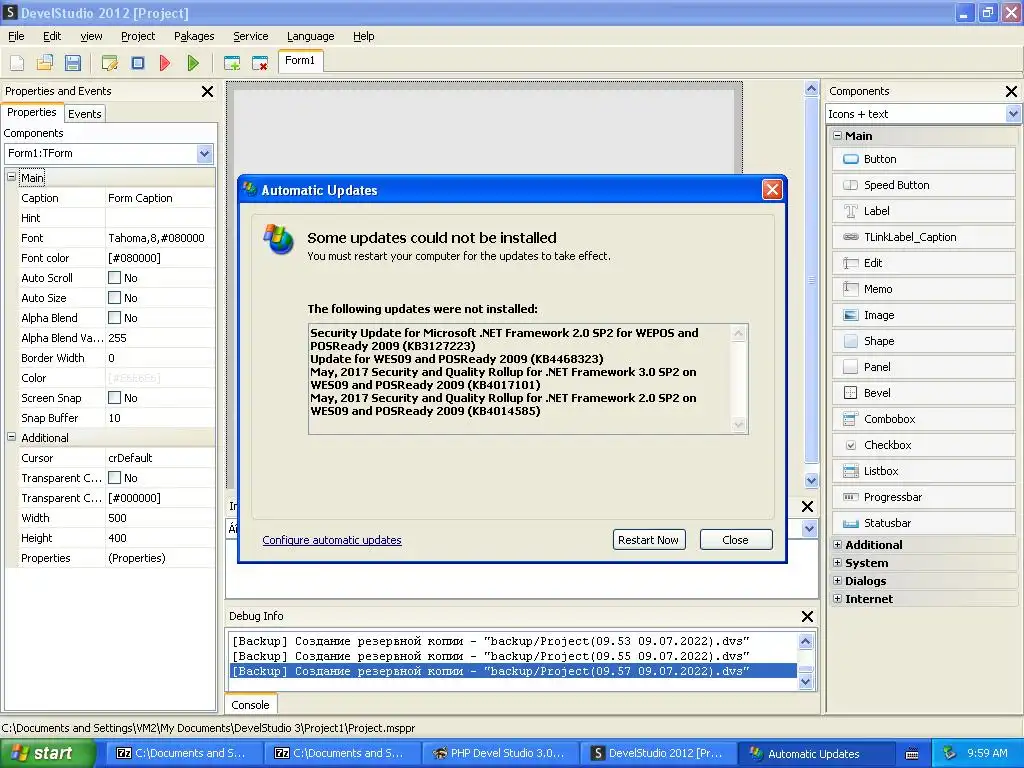Screen dimensions: 1024x768
Task: Toggle the Screen Snap checkbox
Action: click(114, 398)
